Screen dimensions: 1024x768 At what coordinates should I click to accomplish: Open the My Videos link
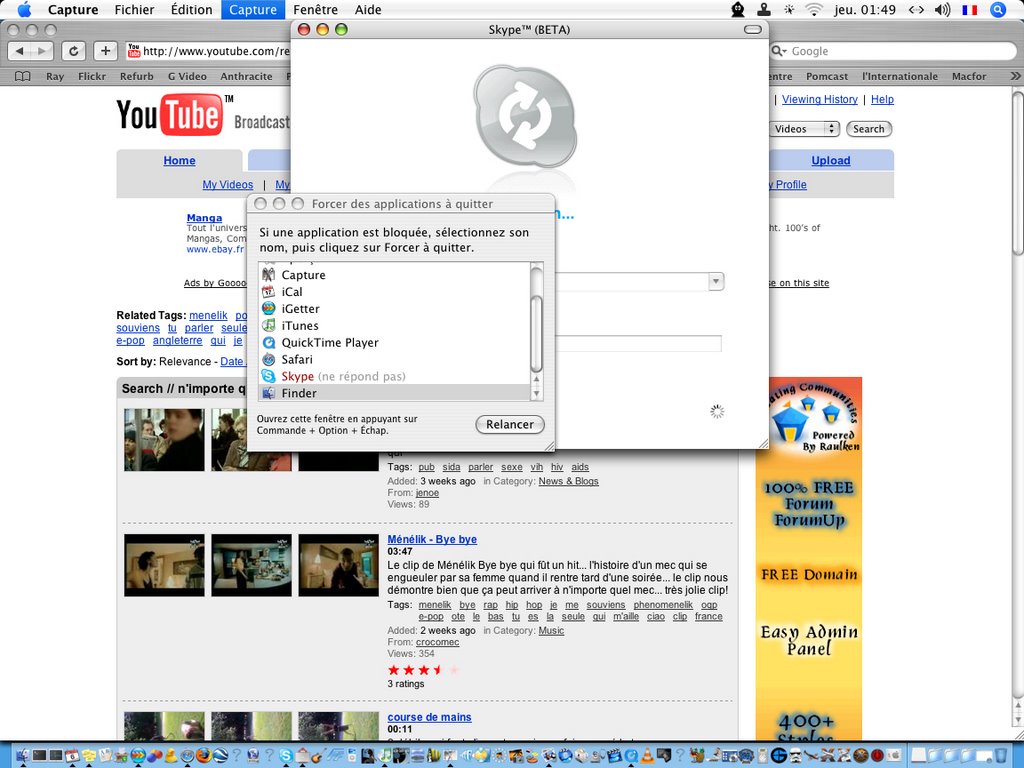pyautogui.click(x=228, y=185)
